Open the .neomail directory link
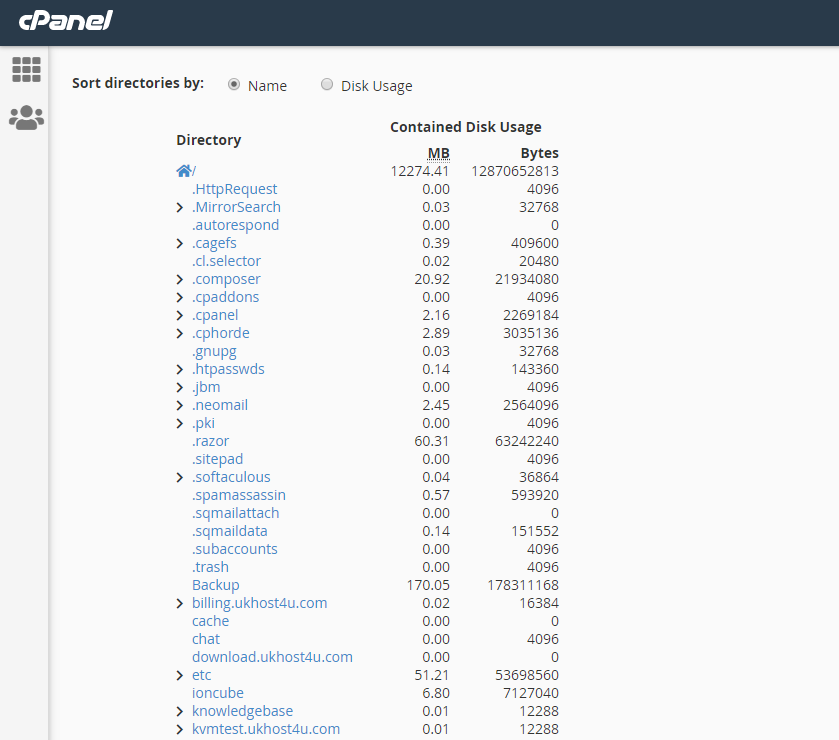 (220, 405)
